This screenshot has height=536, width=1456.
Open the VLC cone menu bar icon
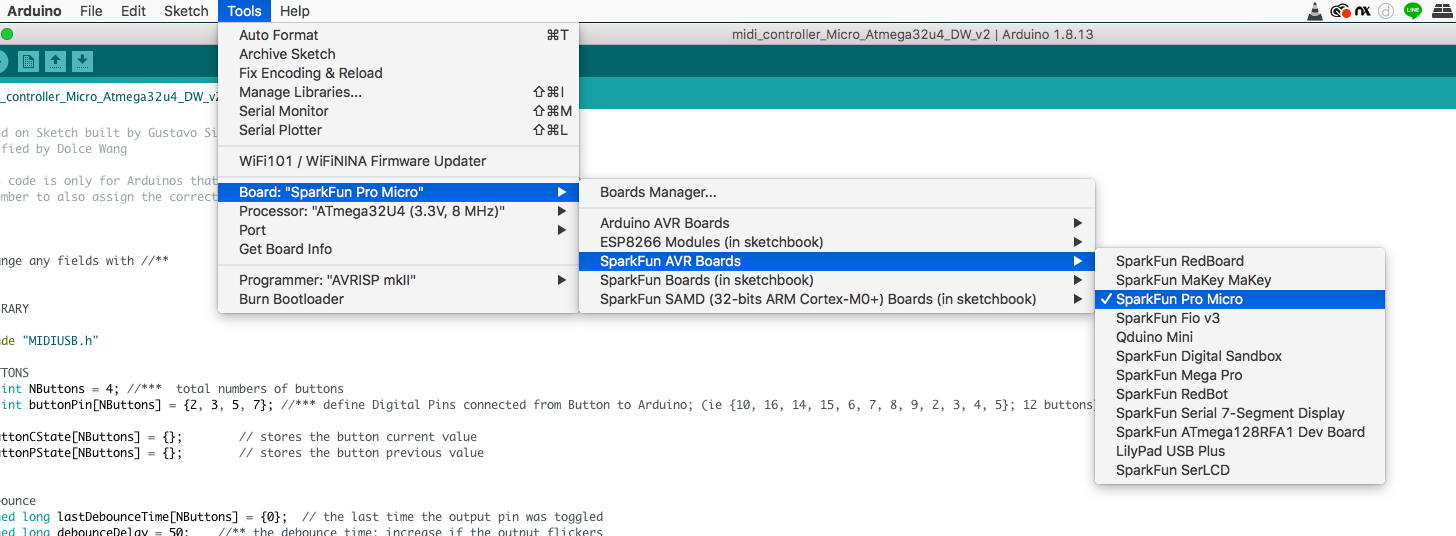click(1314, 11)
